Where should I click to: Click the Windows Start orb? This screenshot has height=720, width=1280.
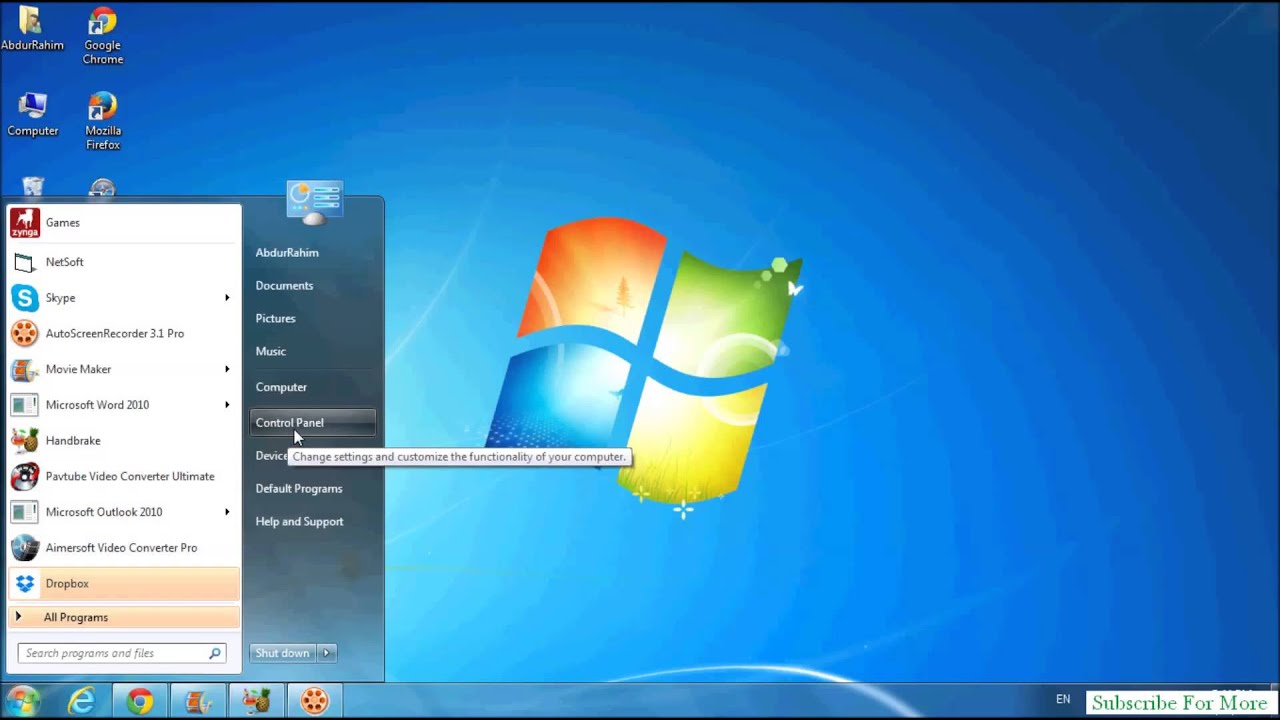pyautogui.click(x=22, y=702)
